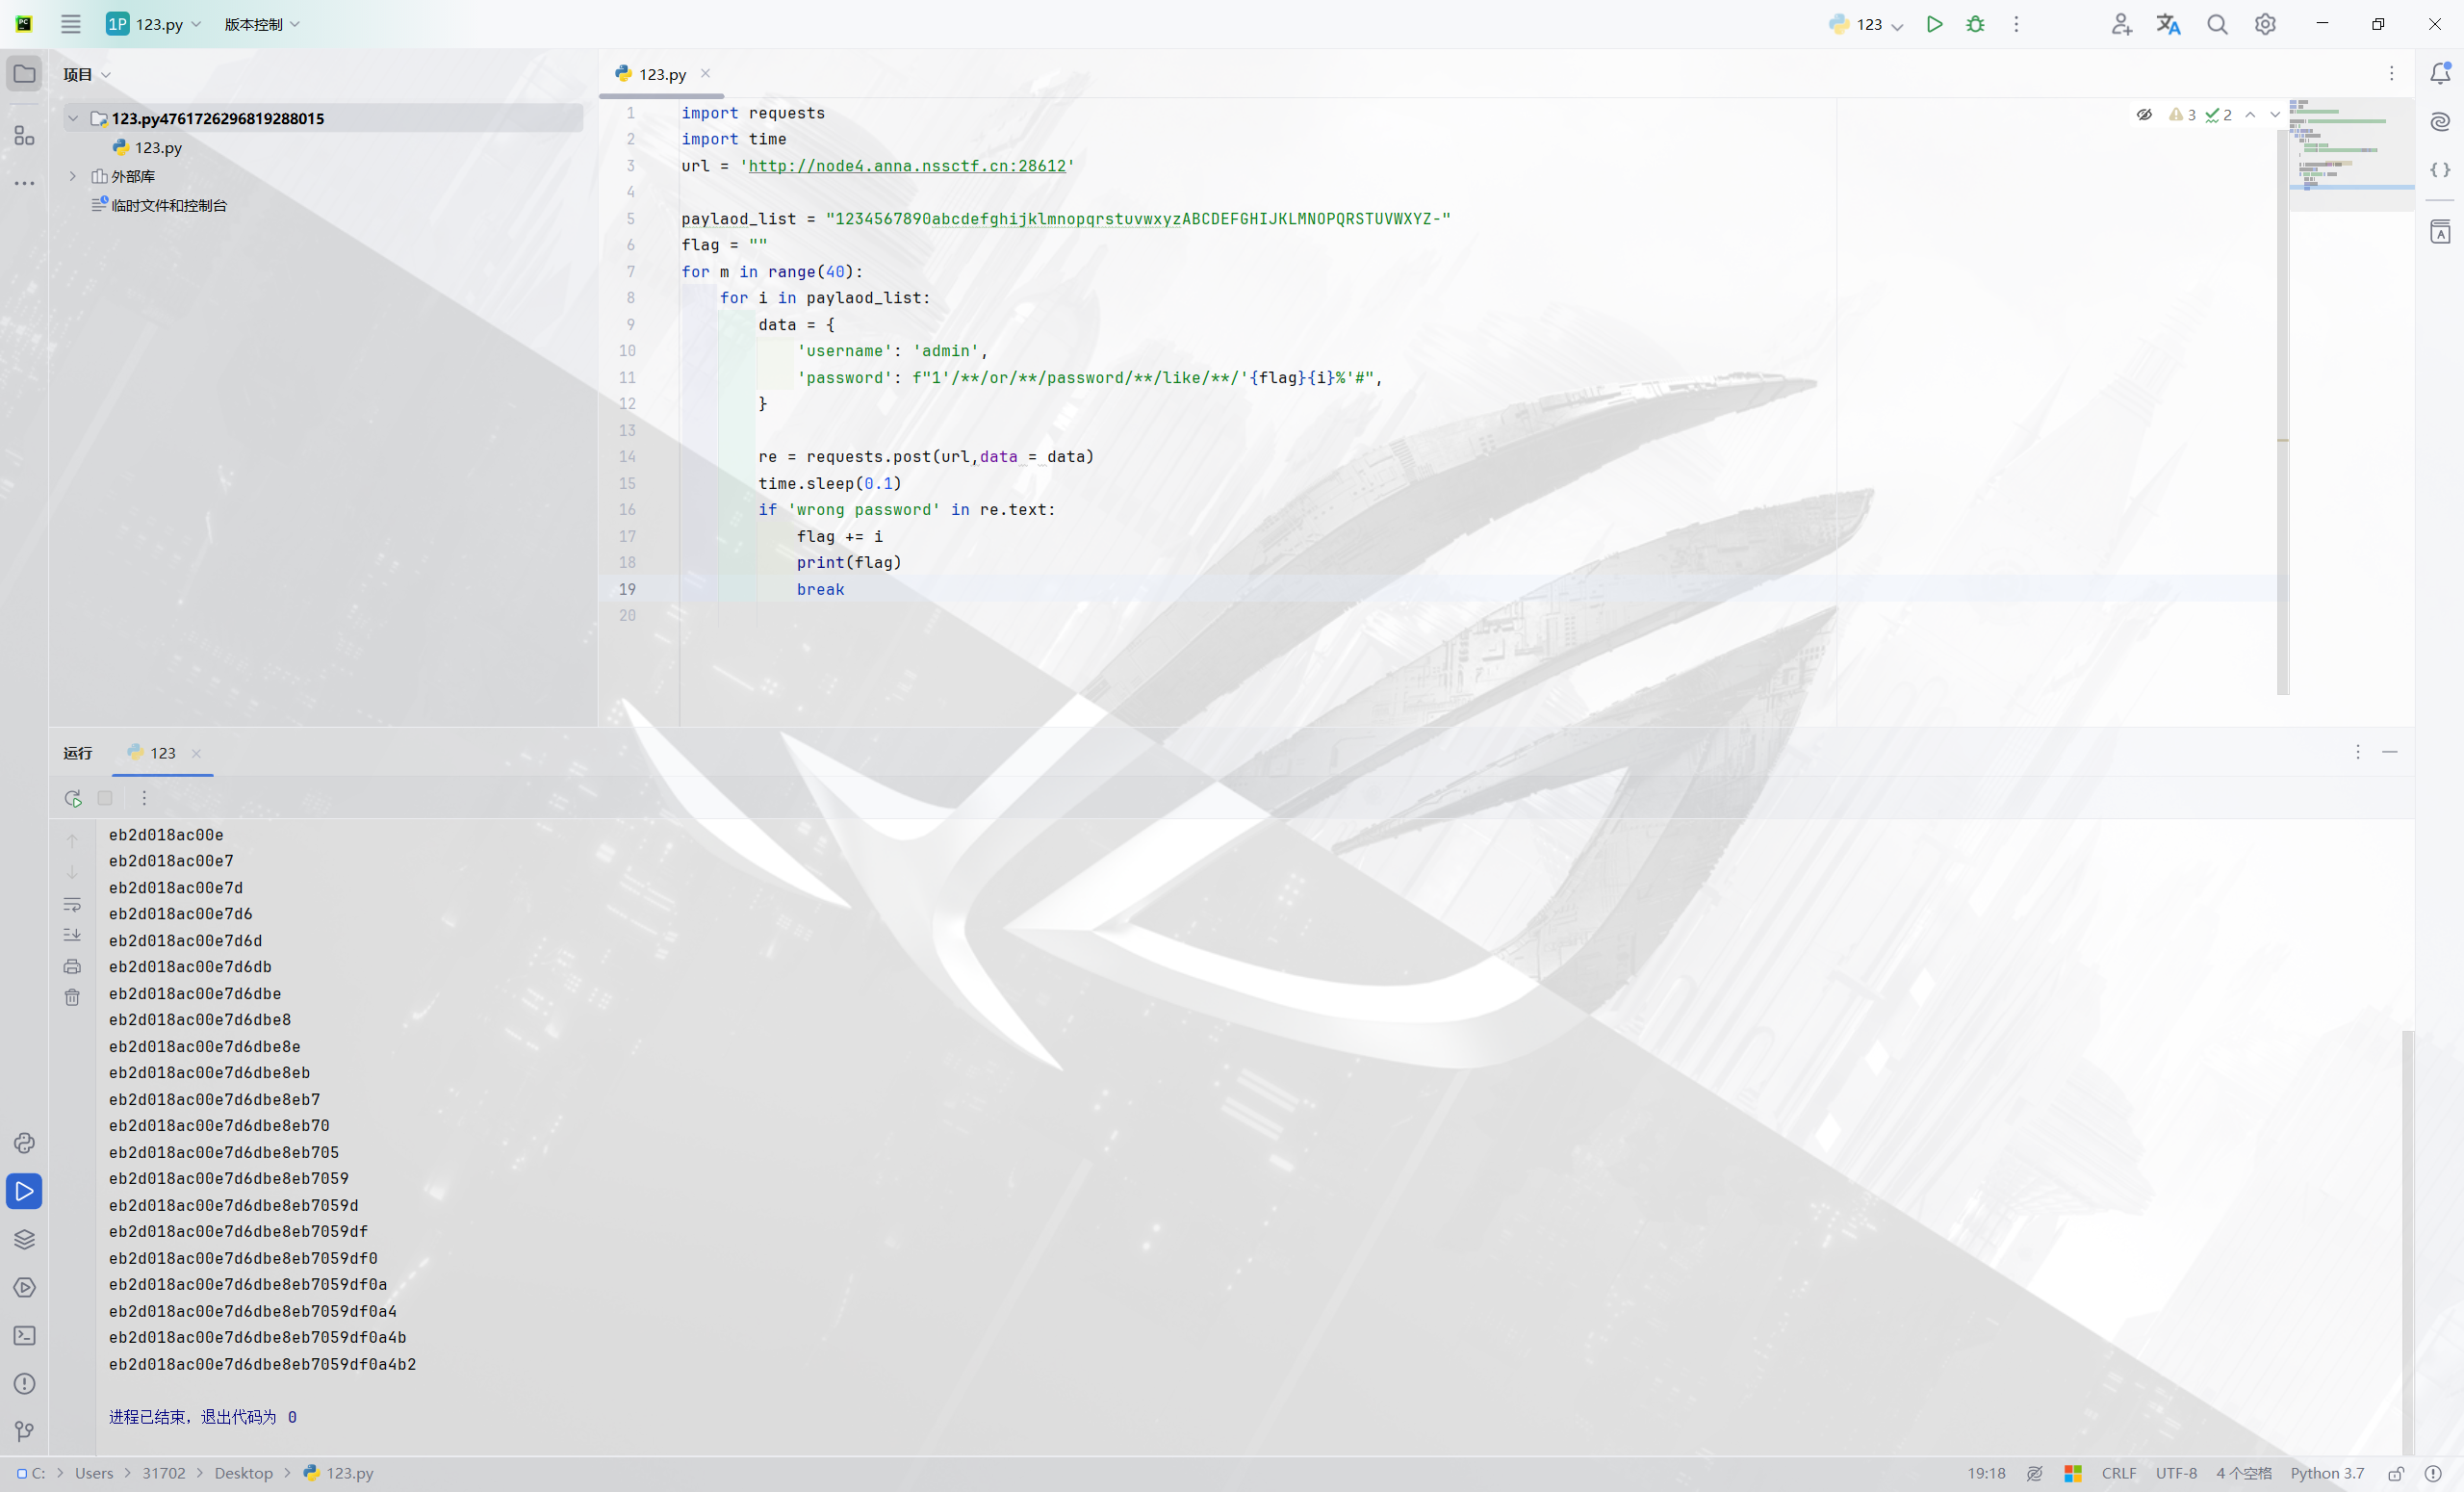Go to previous highlighted error arrow
Viewport: 2464px width, 1492px height.
pos(2250,115)
